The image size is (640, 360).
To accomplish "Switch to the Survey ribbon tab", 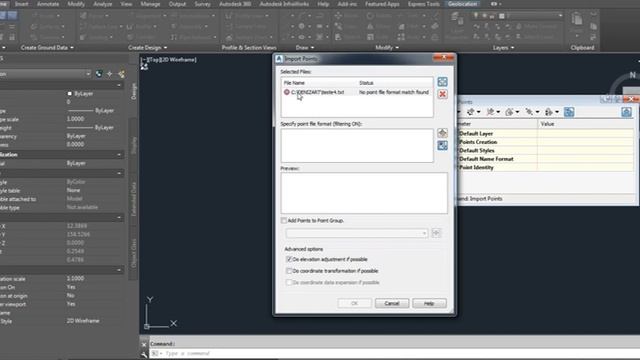I will click(202, 4).
